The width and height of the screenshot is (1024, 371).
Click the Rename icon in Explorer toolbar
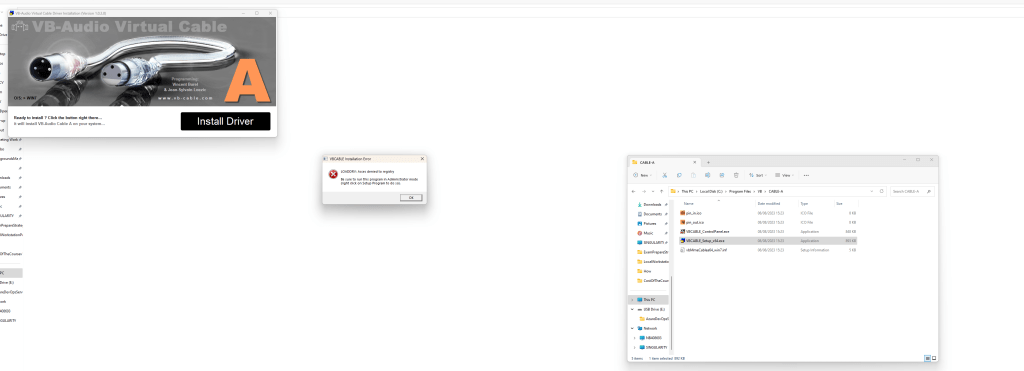coord(707,175)
